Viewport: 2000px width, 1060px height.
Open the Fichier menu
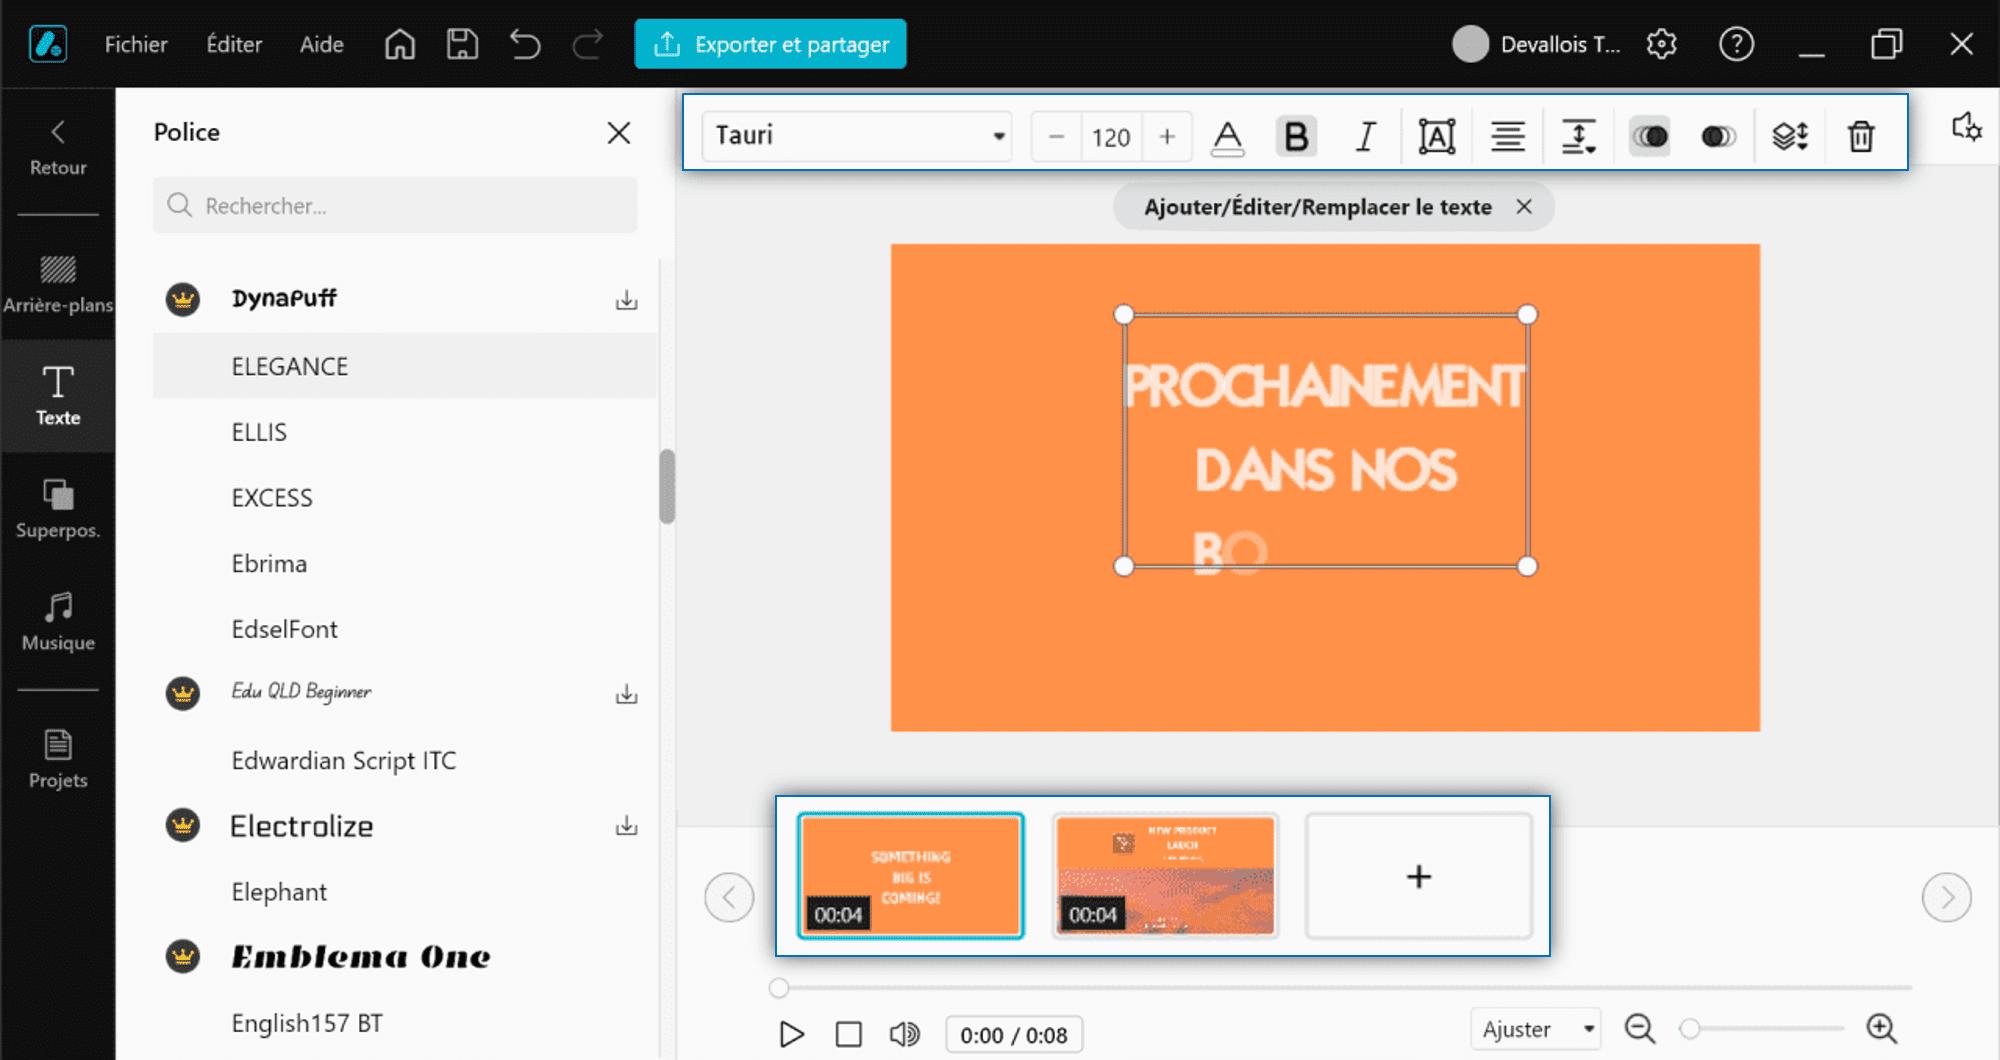tap(136, 44)
